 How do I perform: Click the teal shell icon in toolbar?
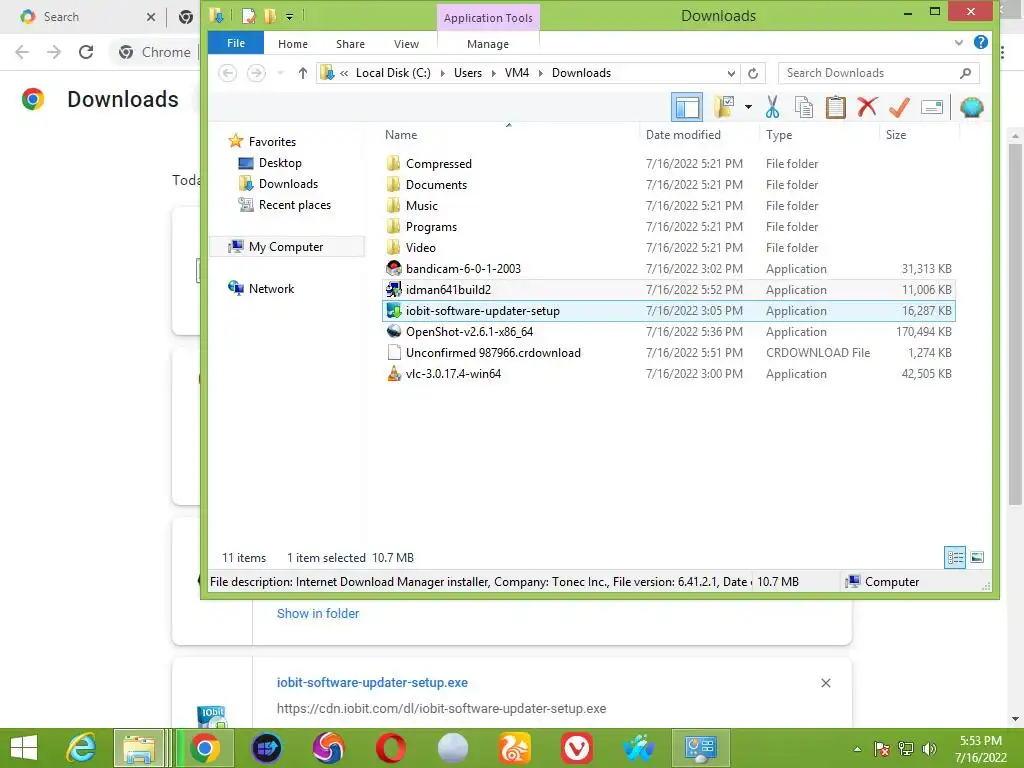972,107
